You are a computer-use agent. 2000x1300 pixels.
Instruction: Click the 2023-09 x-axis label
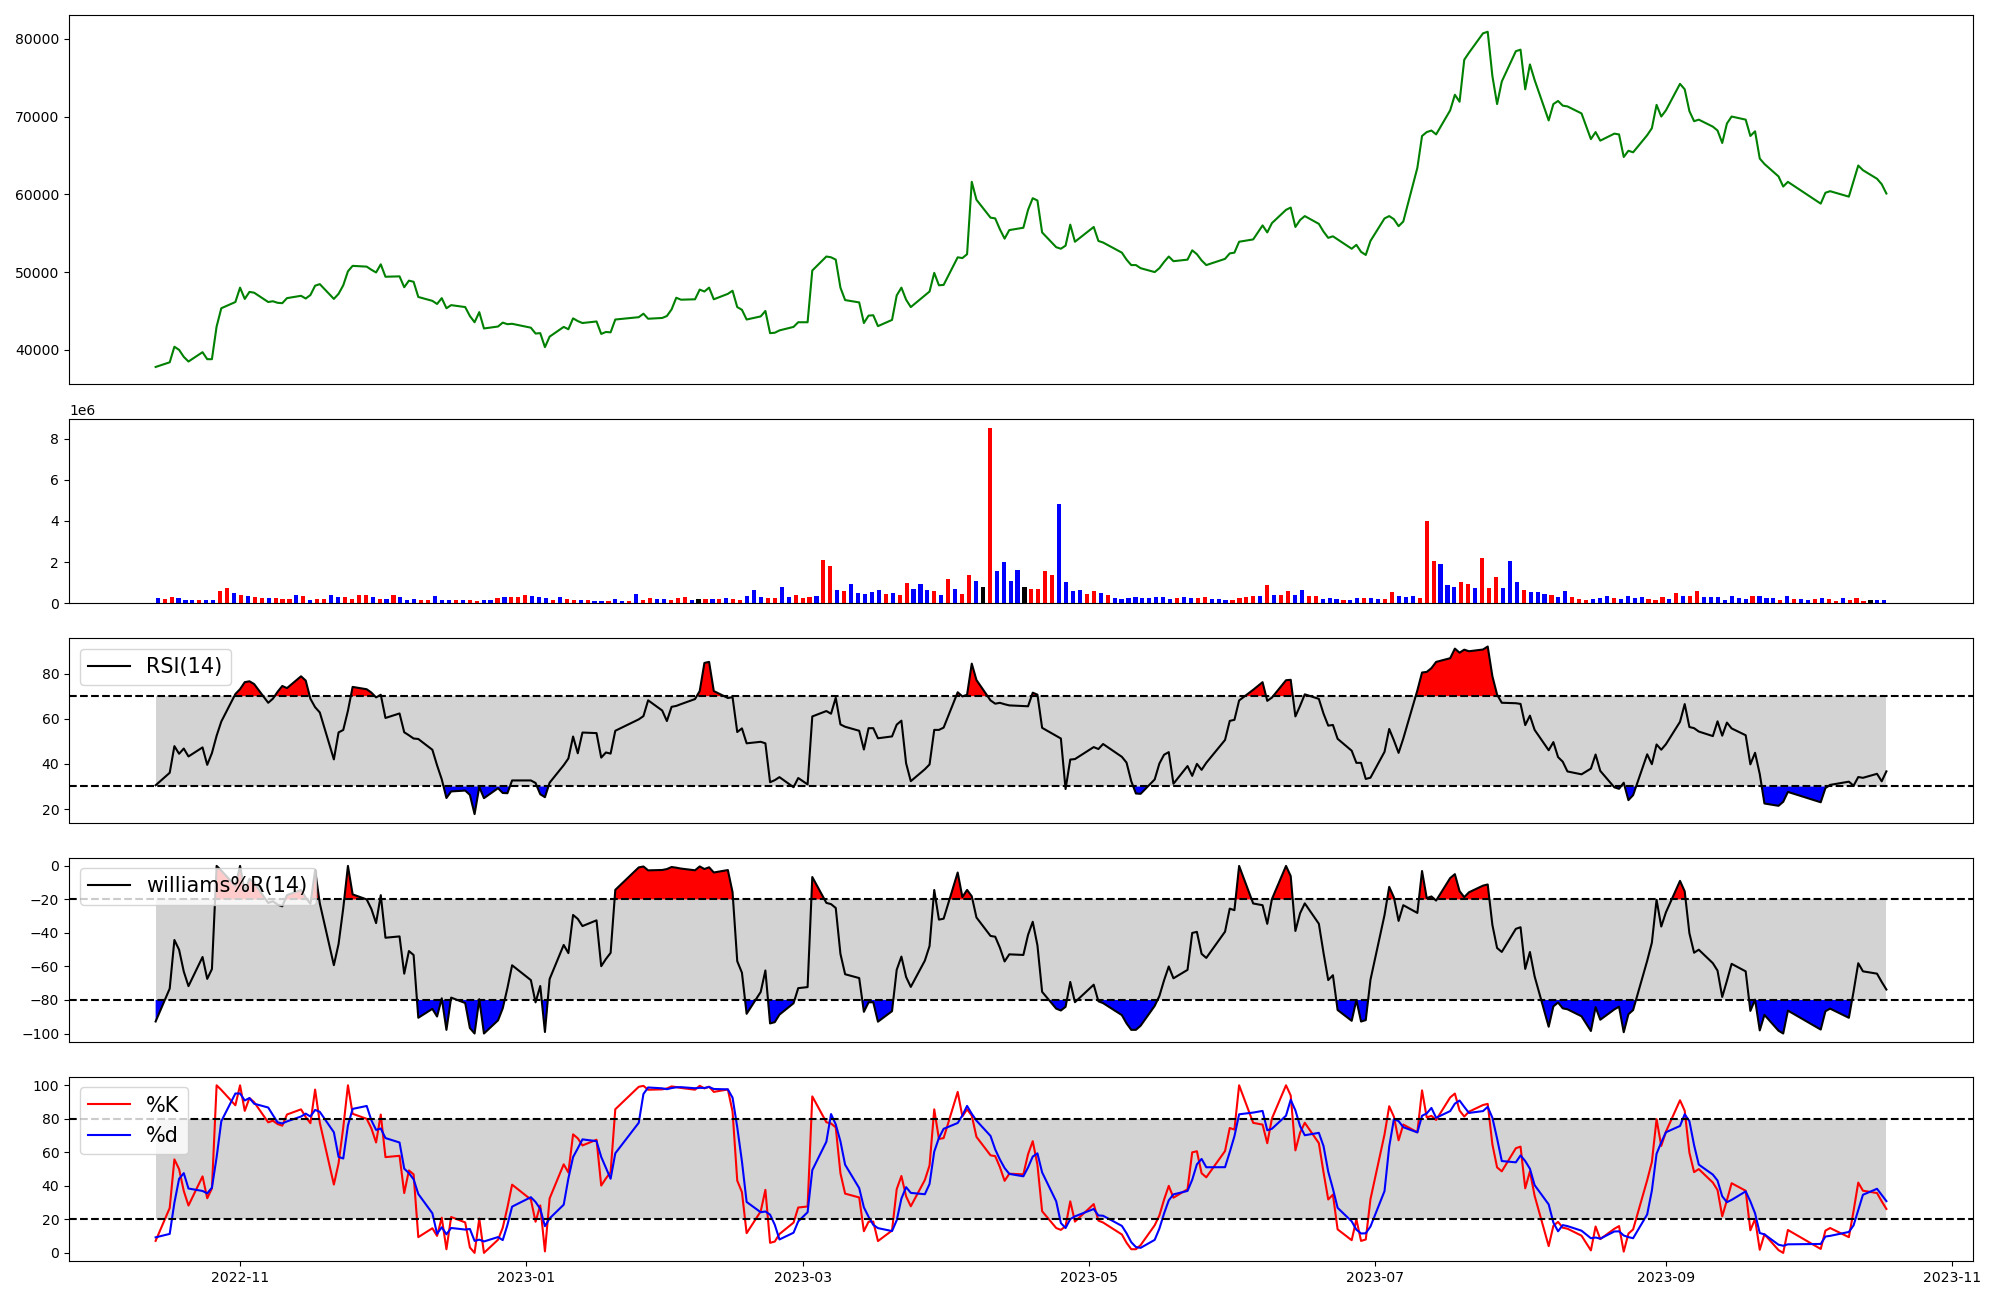tap(1667, 1277)
